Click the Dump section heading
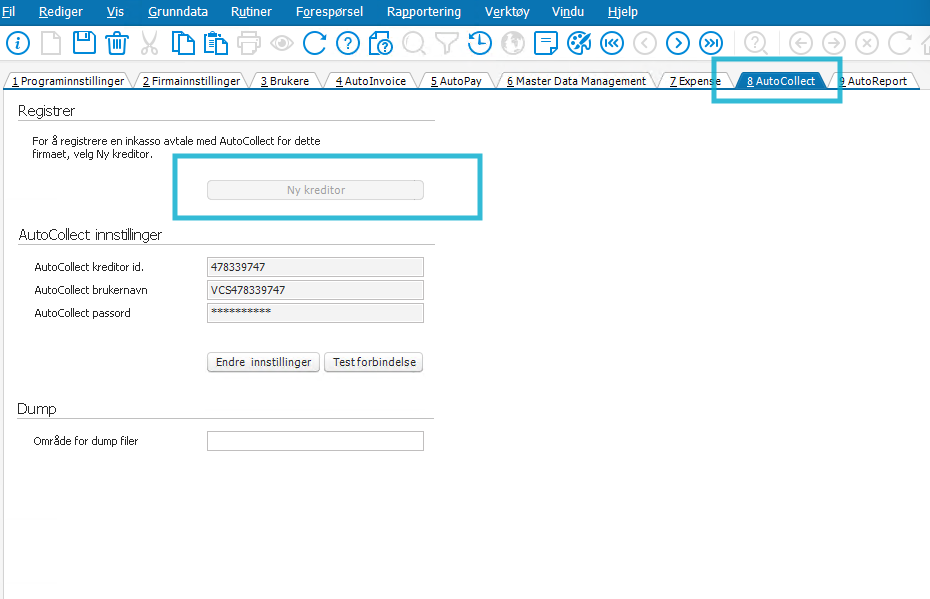This screenshot has width=930, height=599. (x=37, y=409)
